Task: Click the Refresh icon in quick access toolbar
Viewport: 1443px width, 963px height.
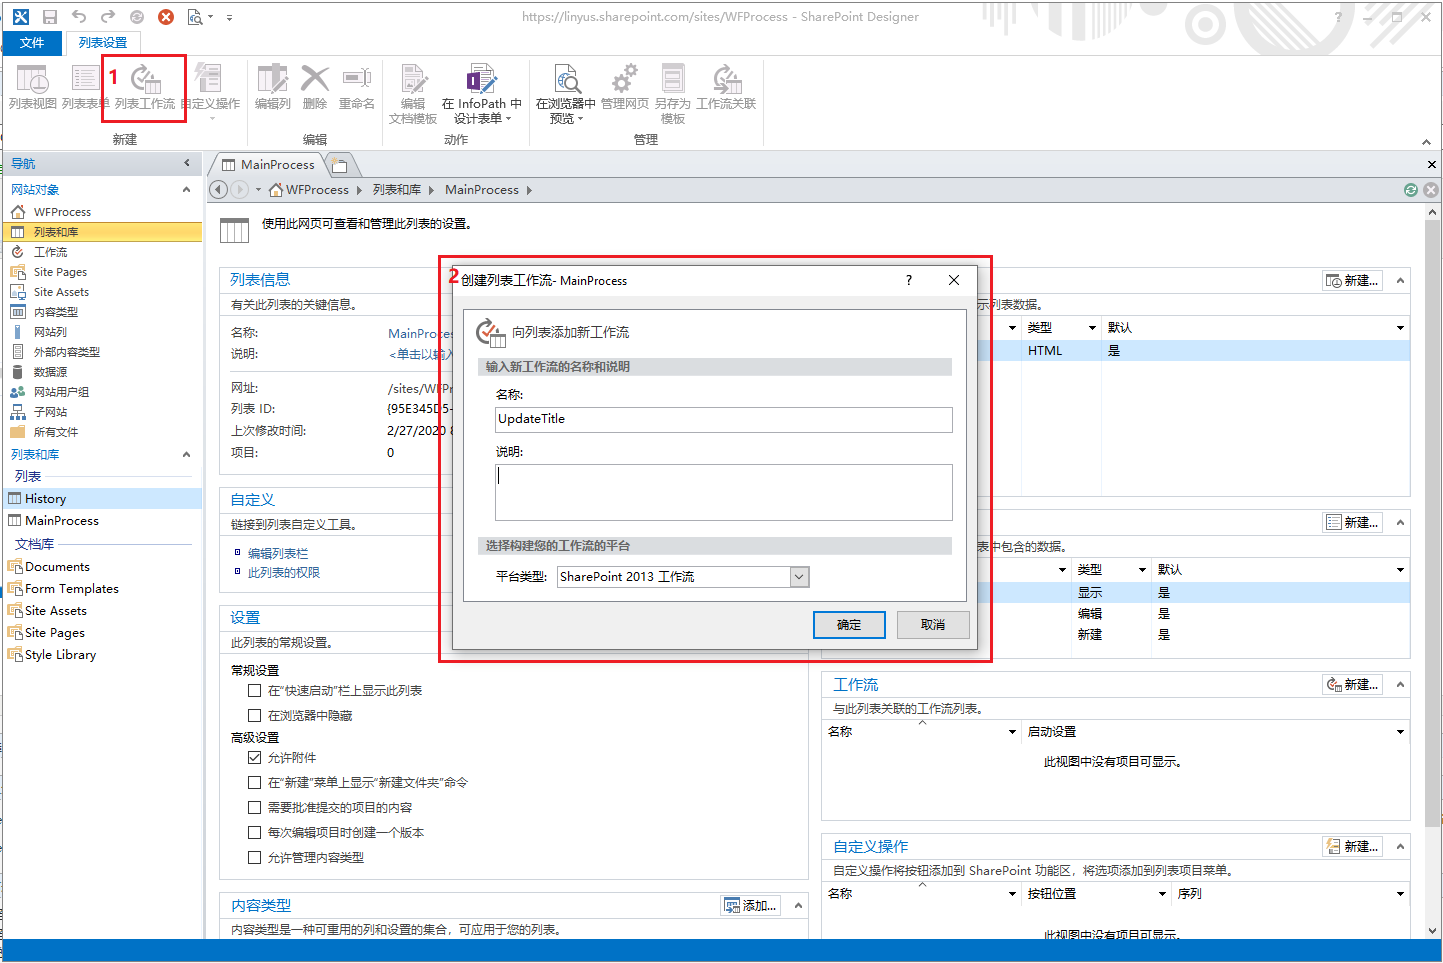Action: tap(137, 17)
